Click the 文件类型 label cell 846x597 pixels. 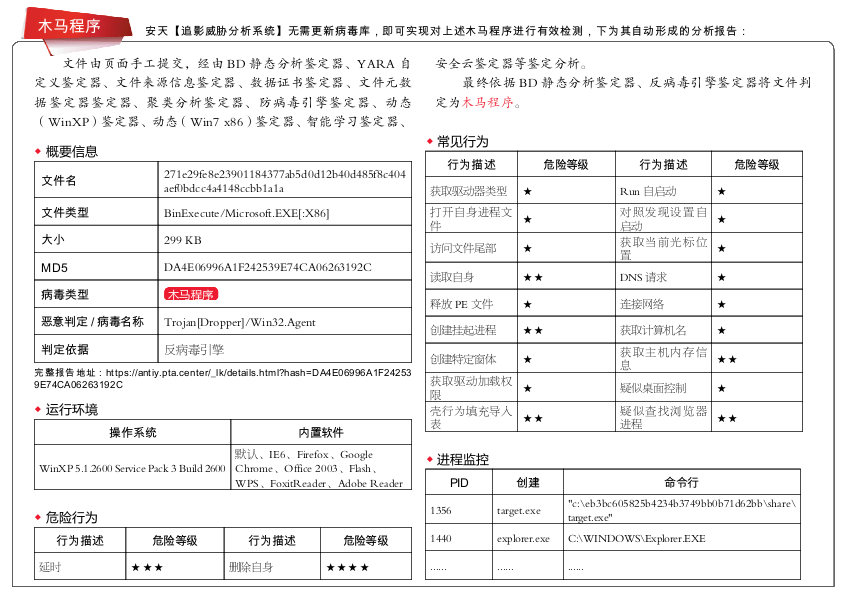(x=96, y=212)
